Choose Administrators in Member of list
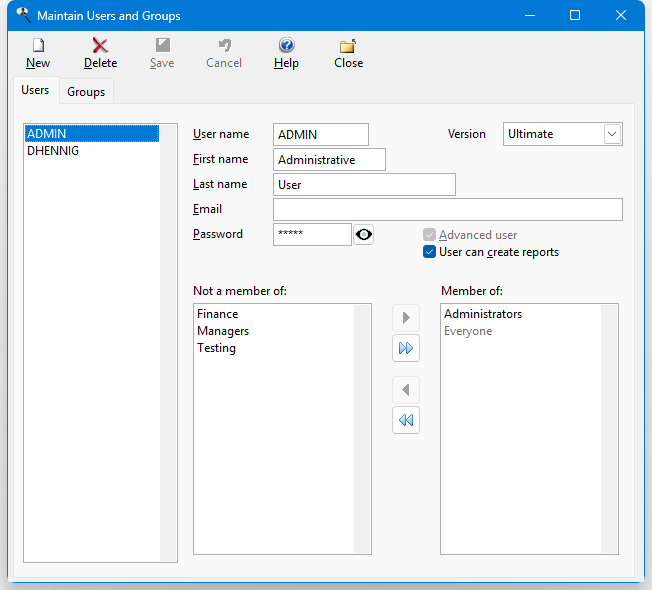This screenshot has height=590, width=652. [x=483, y=314]
